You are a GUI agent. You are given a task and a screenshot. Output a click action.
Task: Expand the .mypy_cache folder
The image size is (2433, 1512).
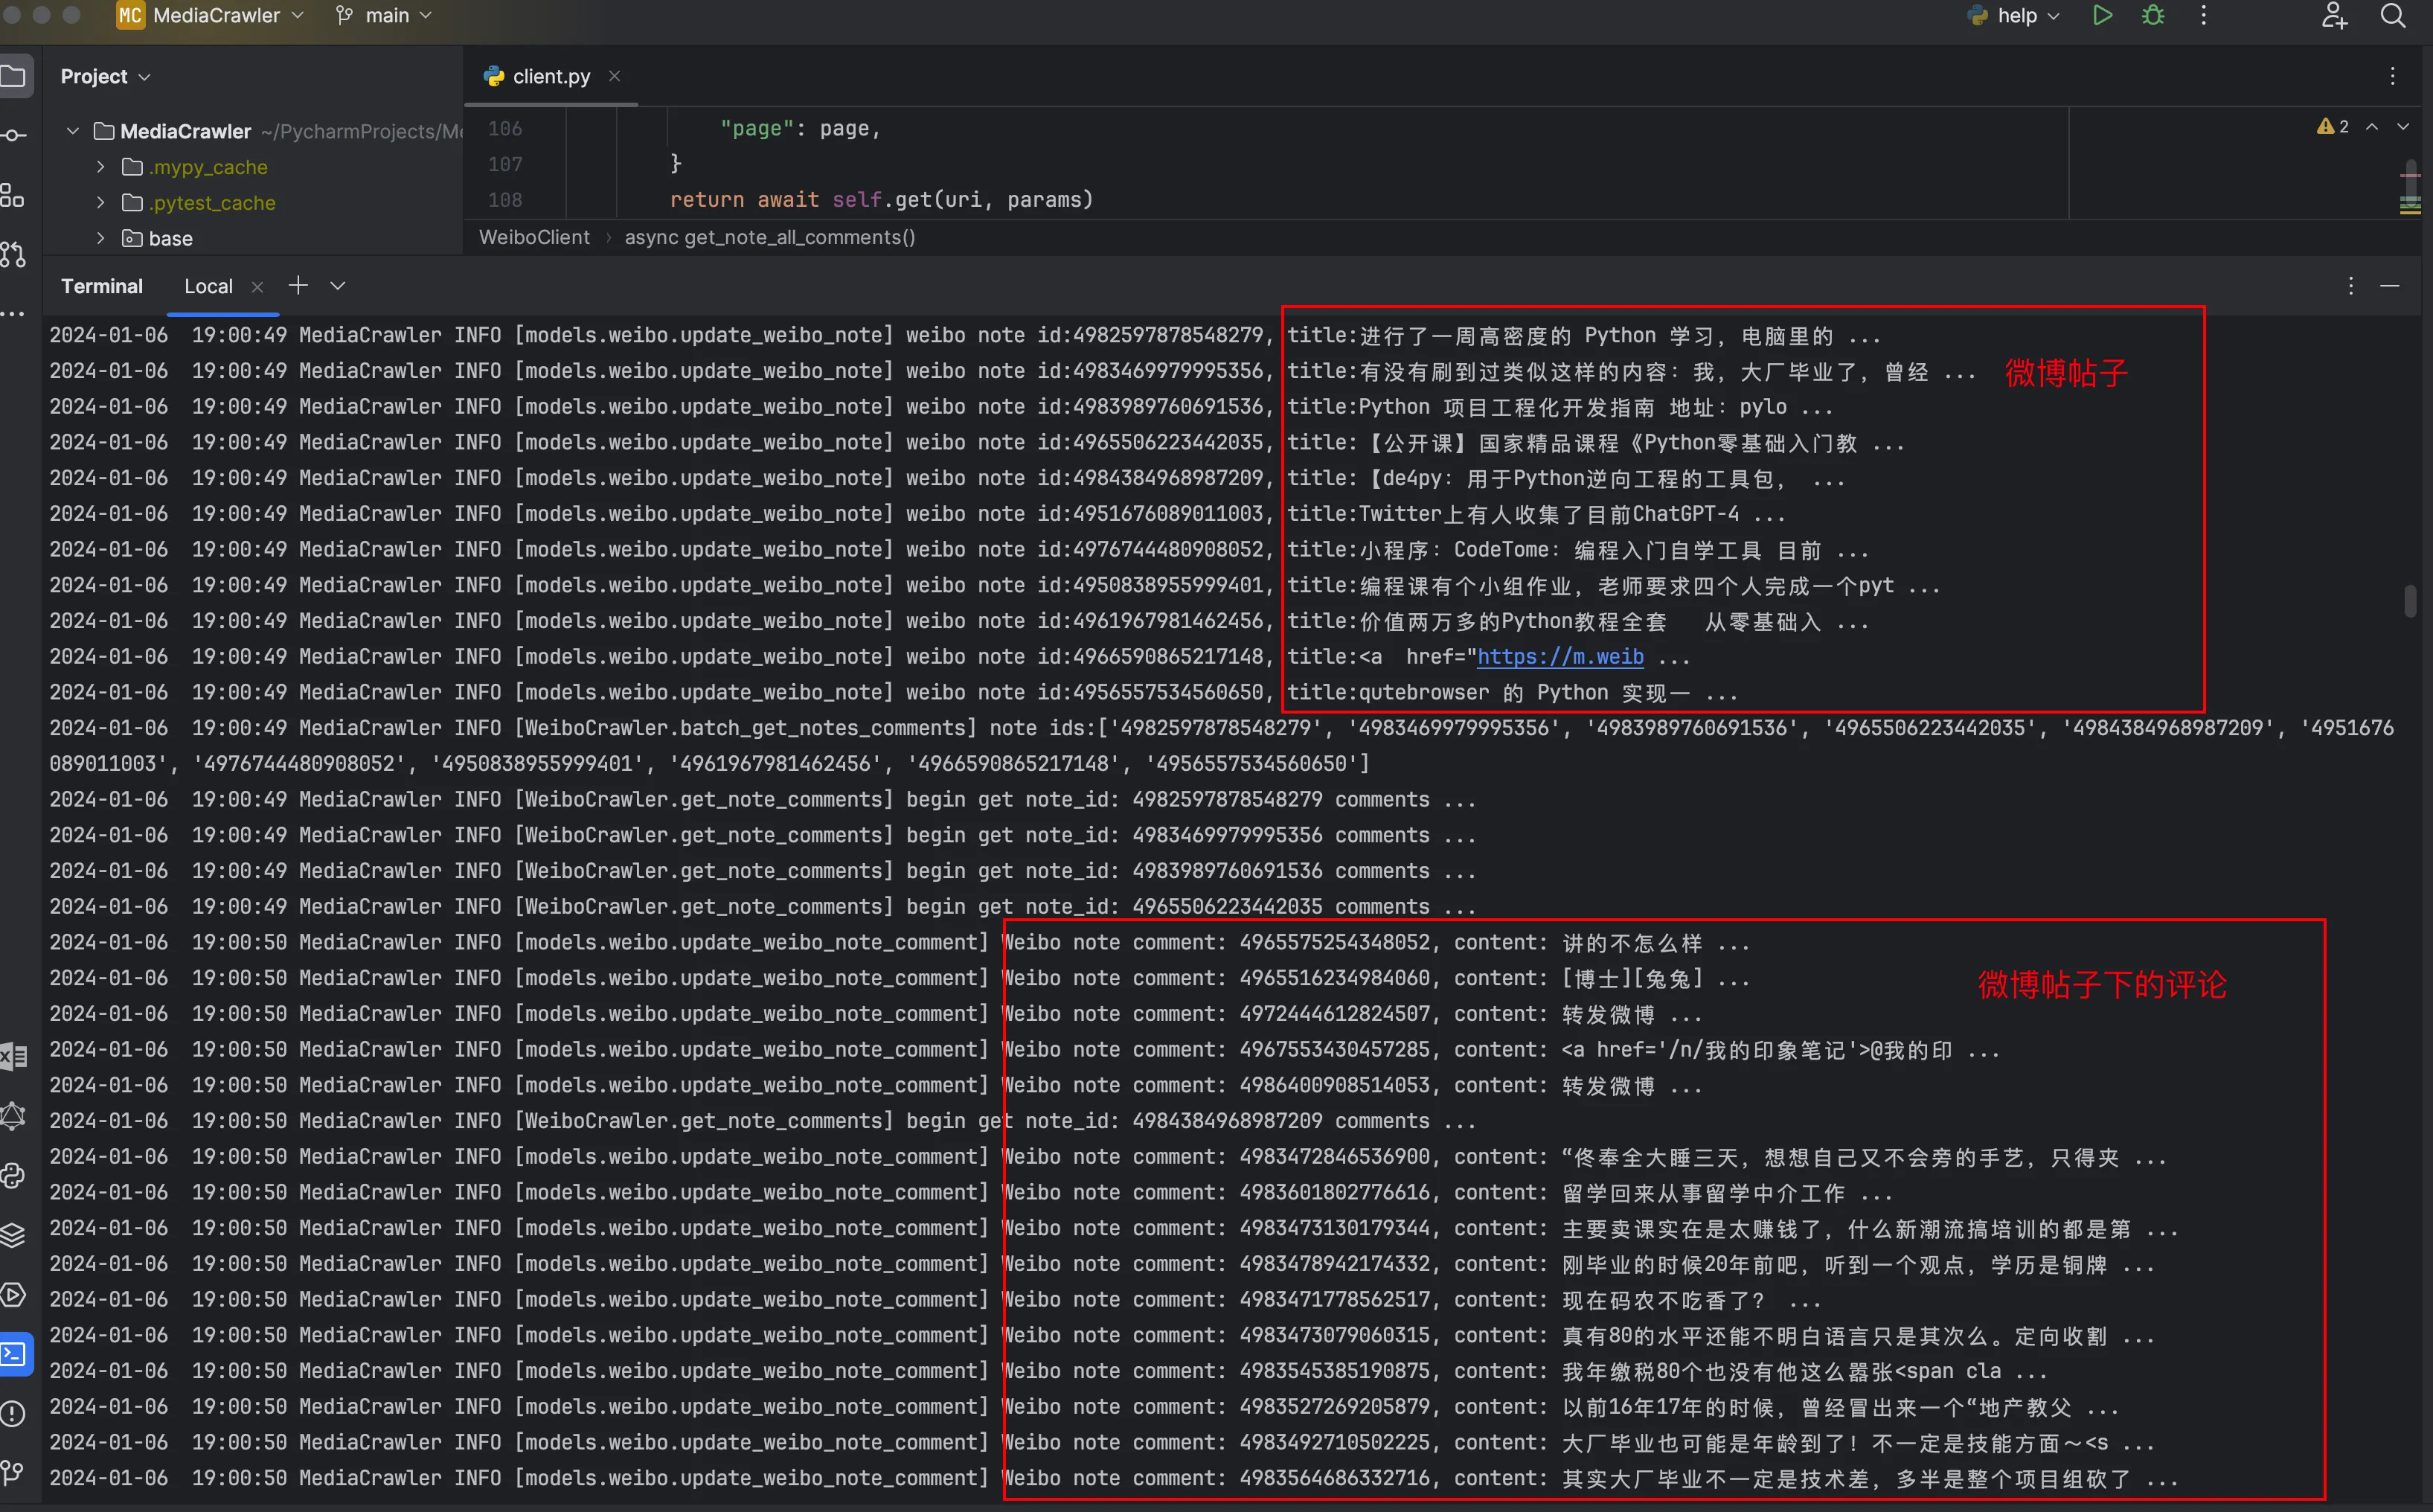(100, 167)
